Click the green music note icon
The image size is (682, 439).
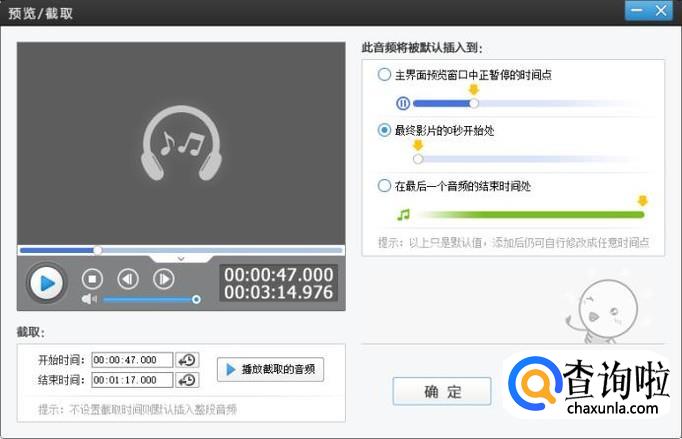point(403,214)
